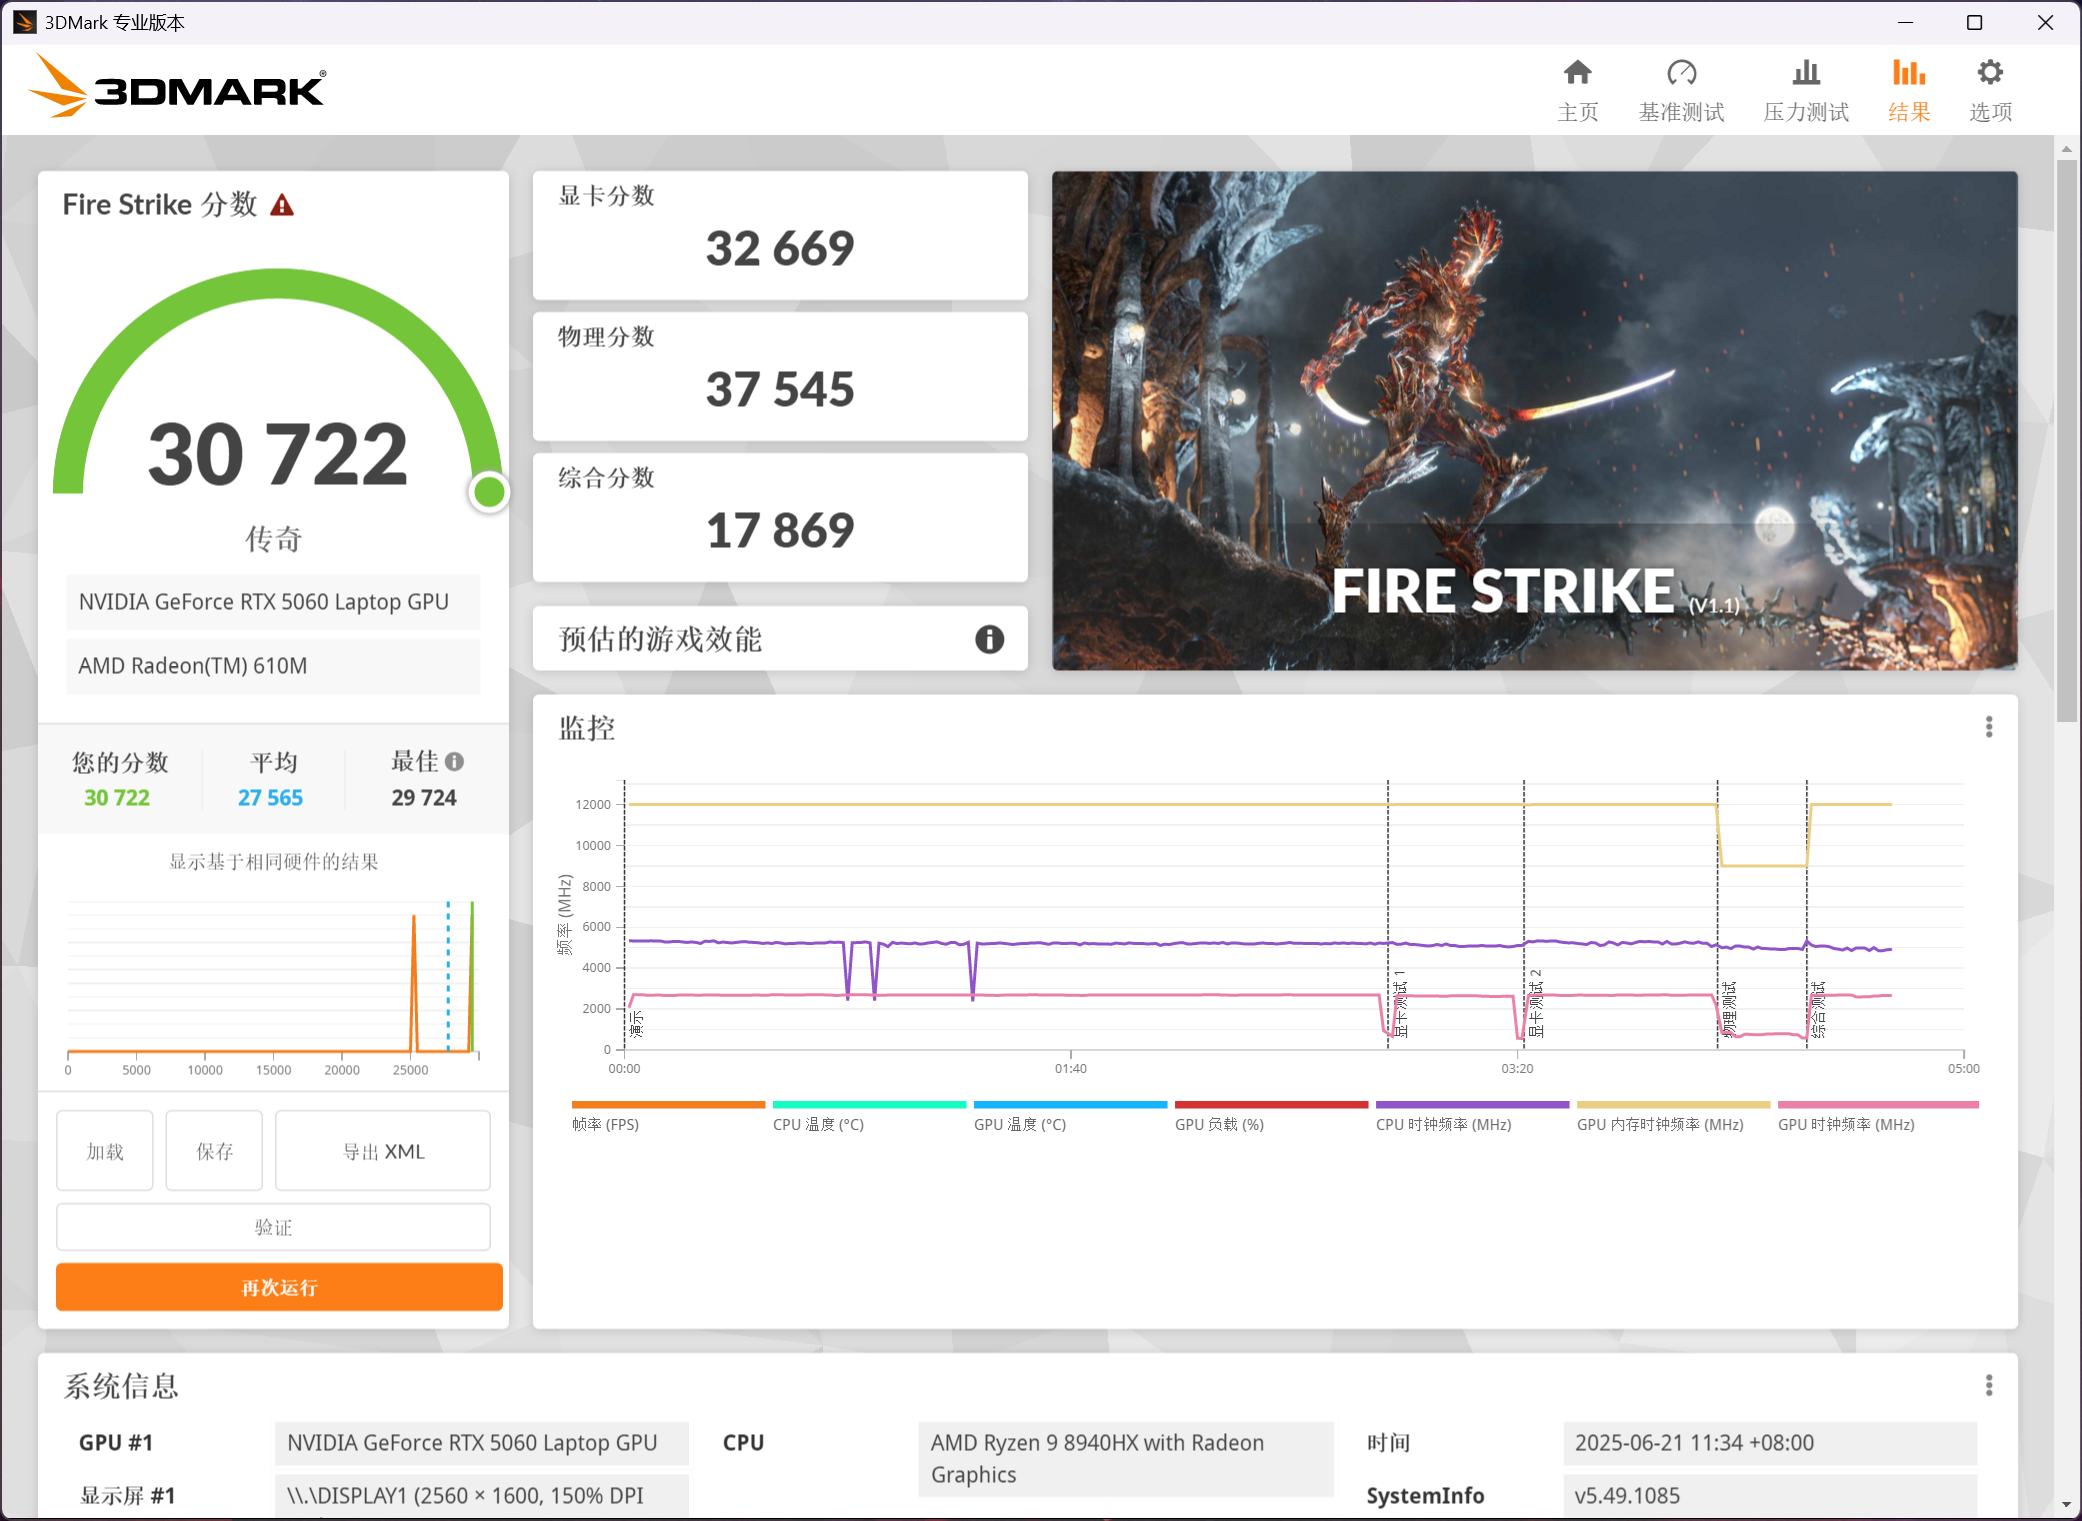
Task: Click the NVIDIA GeForce RTX 5060 Laptop GPU label under score
Action: [x=273, y=602]
